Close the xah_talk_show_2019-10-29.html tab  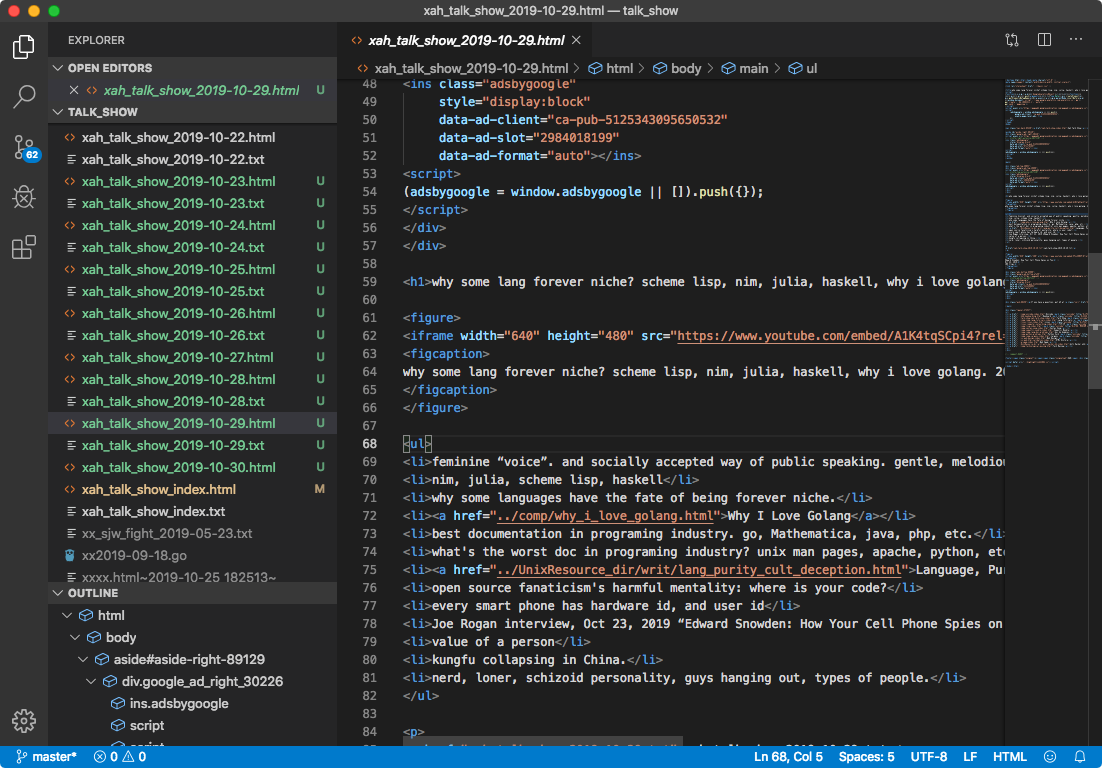tap(576, 40)
